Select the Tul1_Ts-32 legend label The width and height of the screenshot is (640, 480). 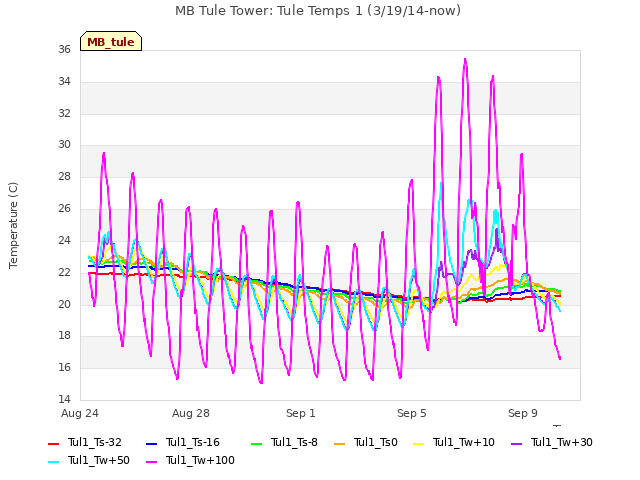(95, 442)
